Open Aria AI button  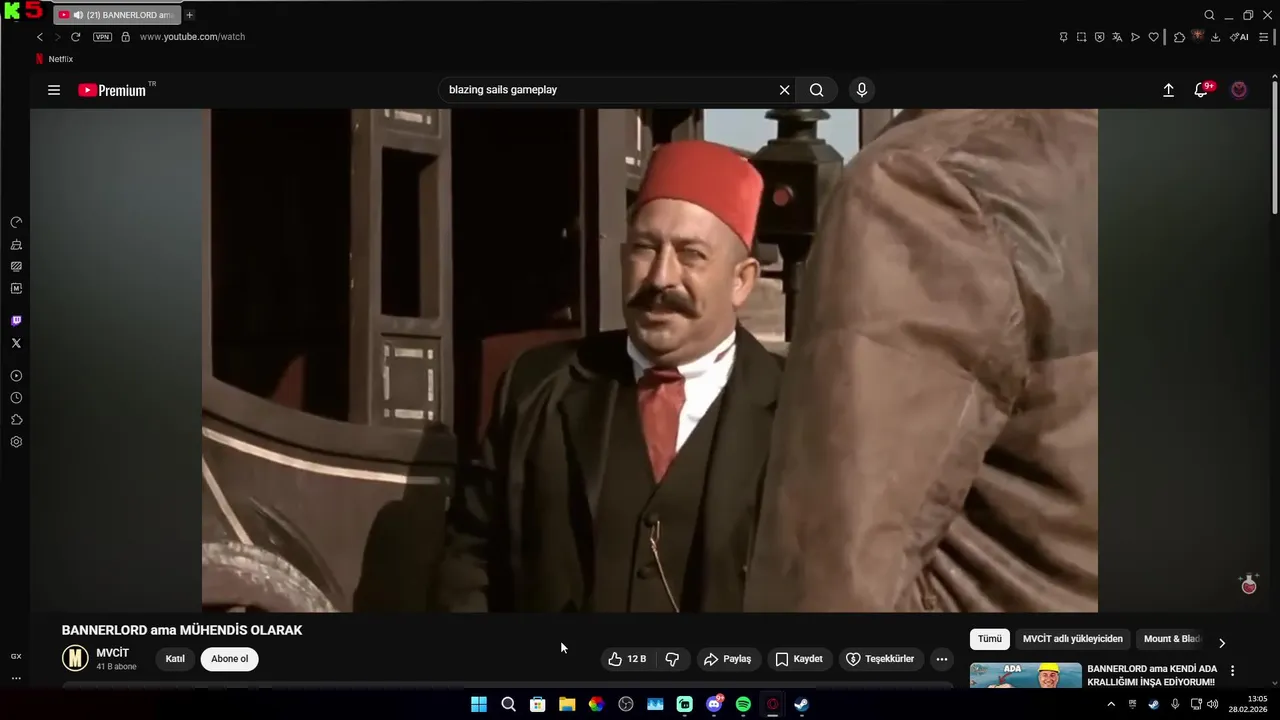tap(1239, 37)
